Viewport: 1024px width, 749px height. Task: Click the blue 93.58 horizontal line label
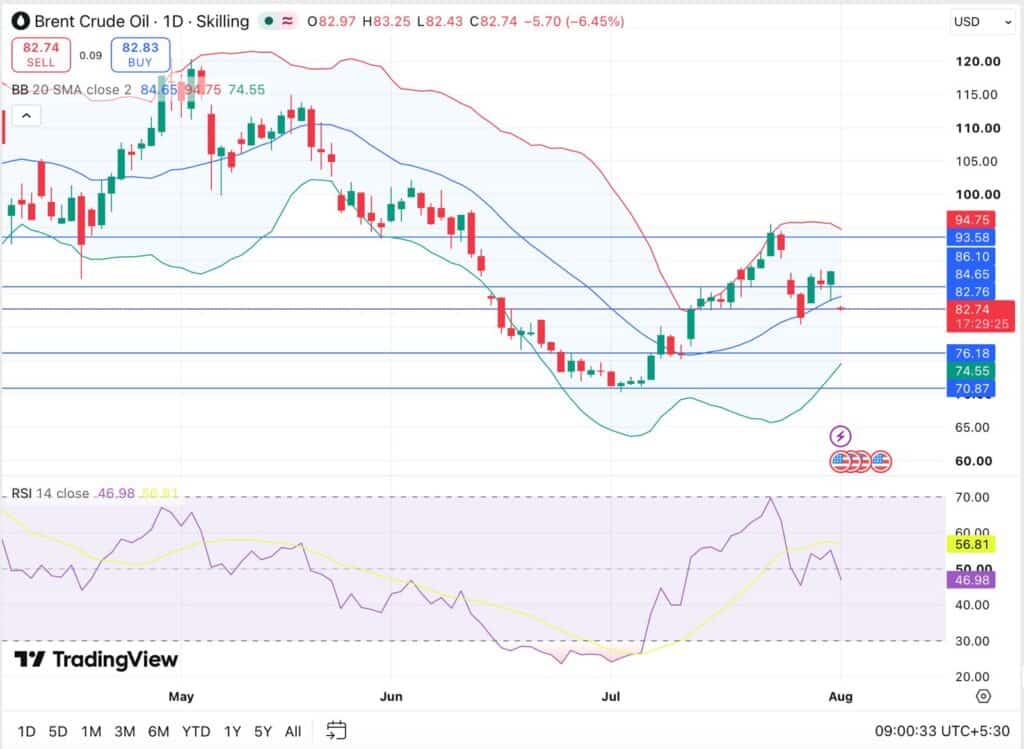(971, 237)
